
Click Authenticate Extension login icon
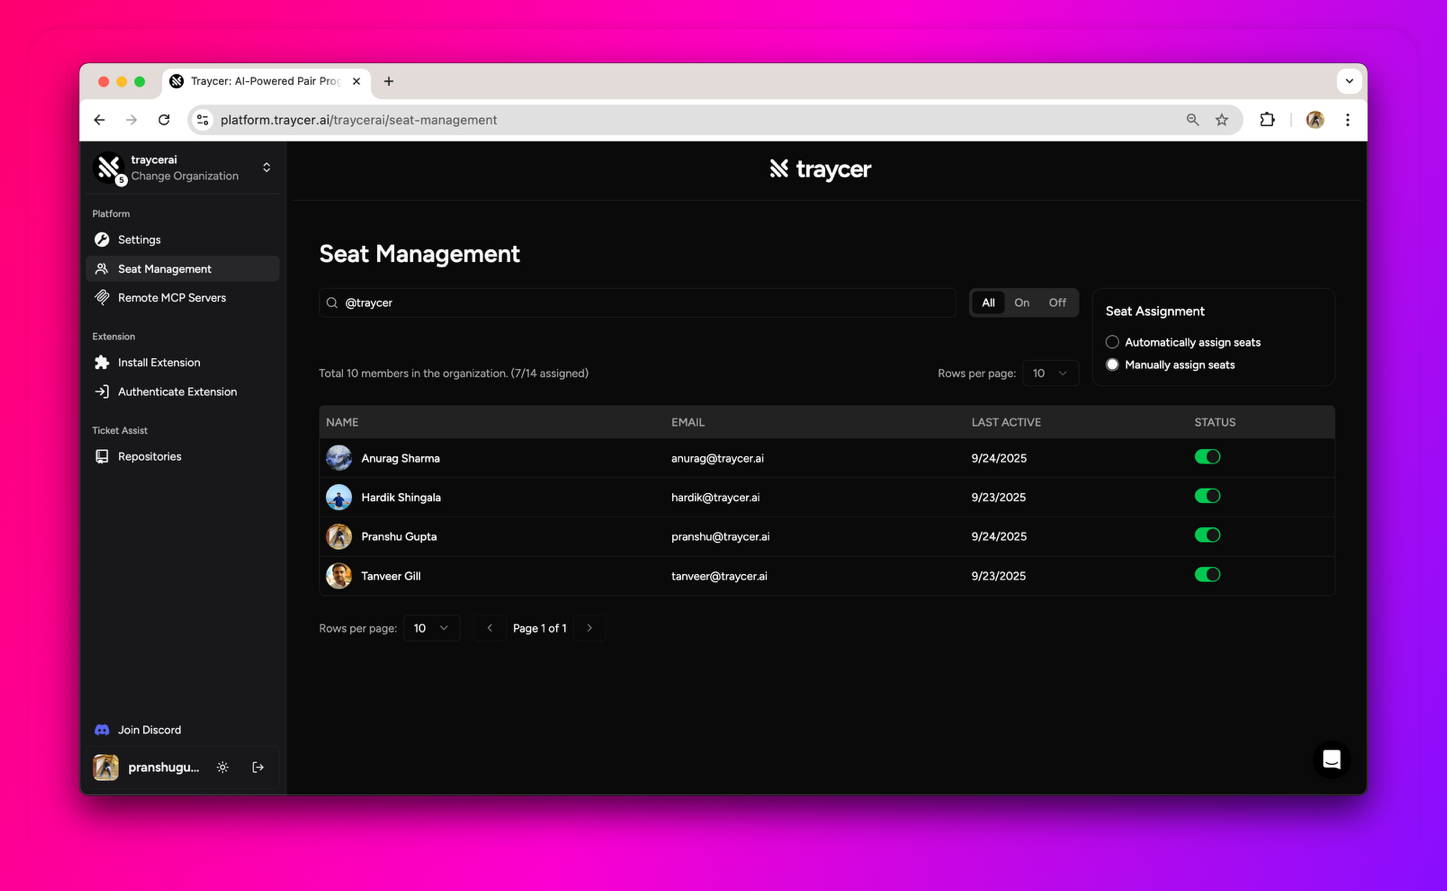[102, 392]
